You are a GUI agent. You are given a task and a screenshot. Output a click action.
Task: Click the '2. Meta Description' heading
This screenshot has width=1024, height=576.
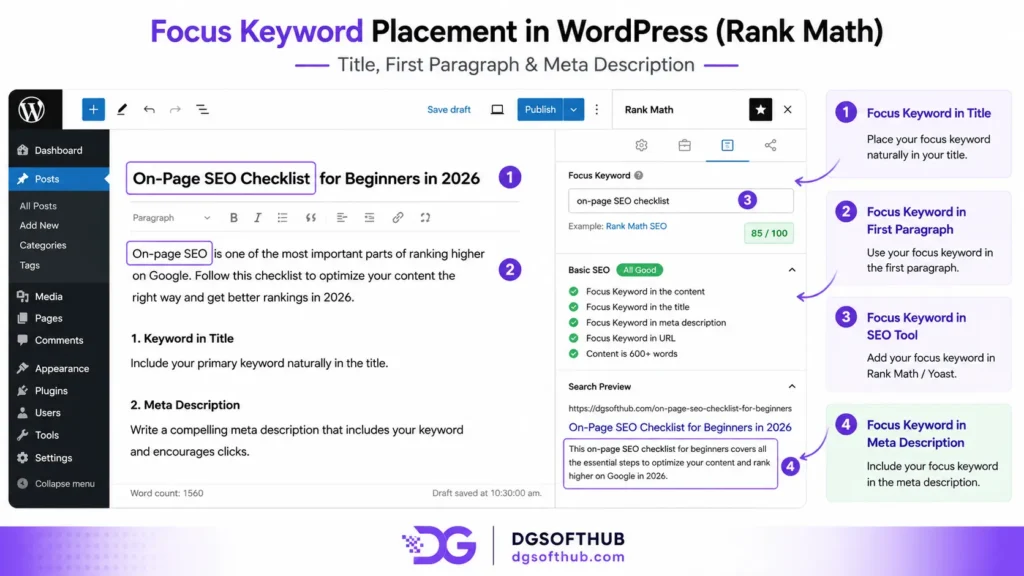point(185,405)
